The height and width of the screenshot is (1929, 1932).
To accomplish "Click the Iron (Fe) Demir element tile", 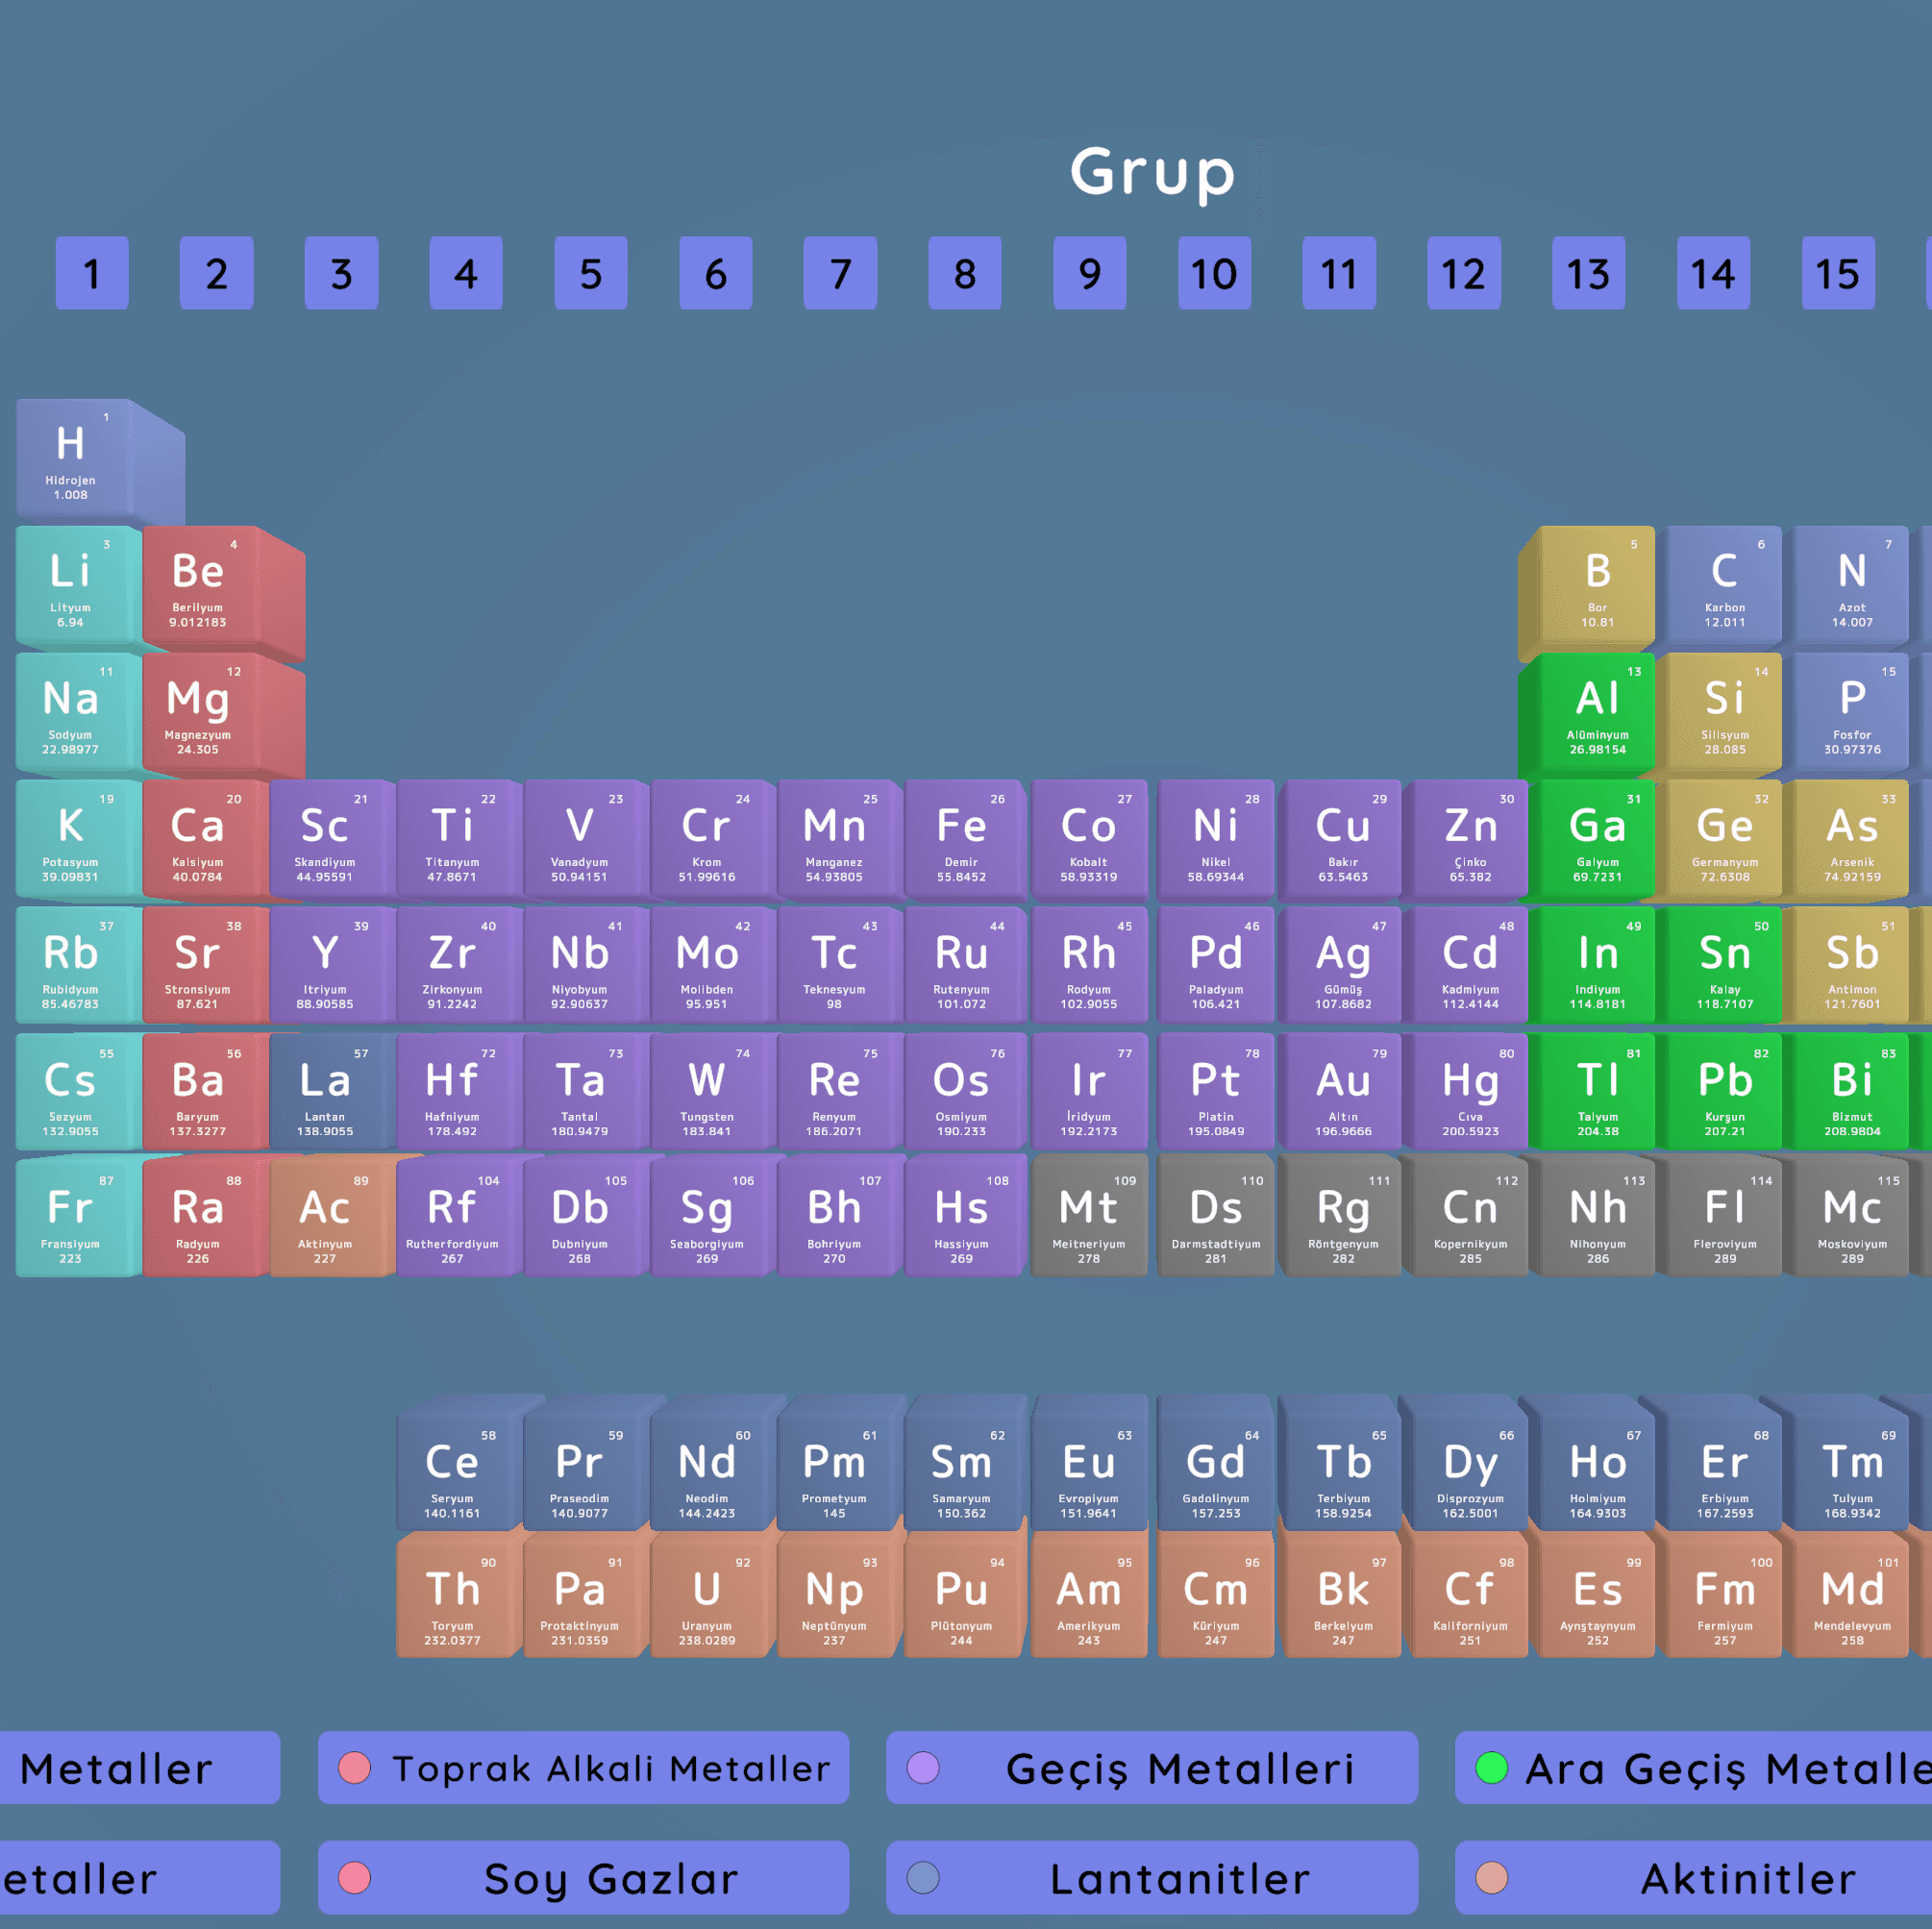I will point(961,840).
